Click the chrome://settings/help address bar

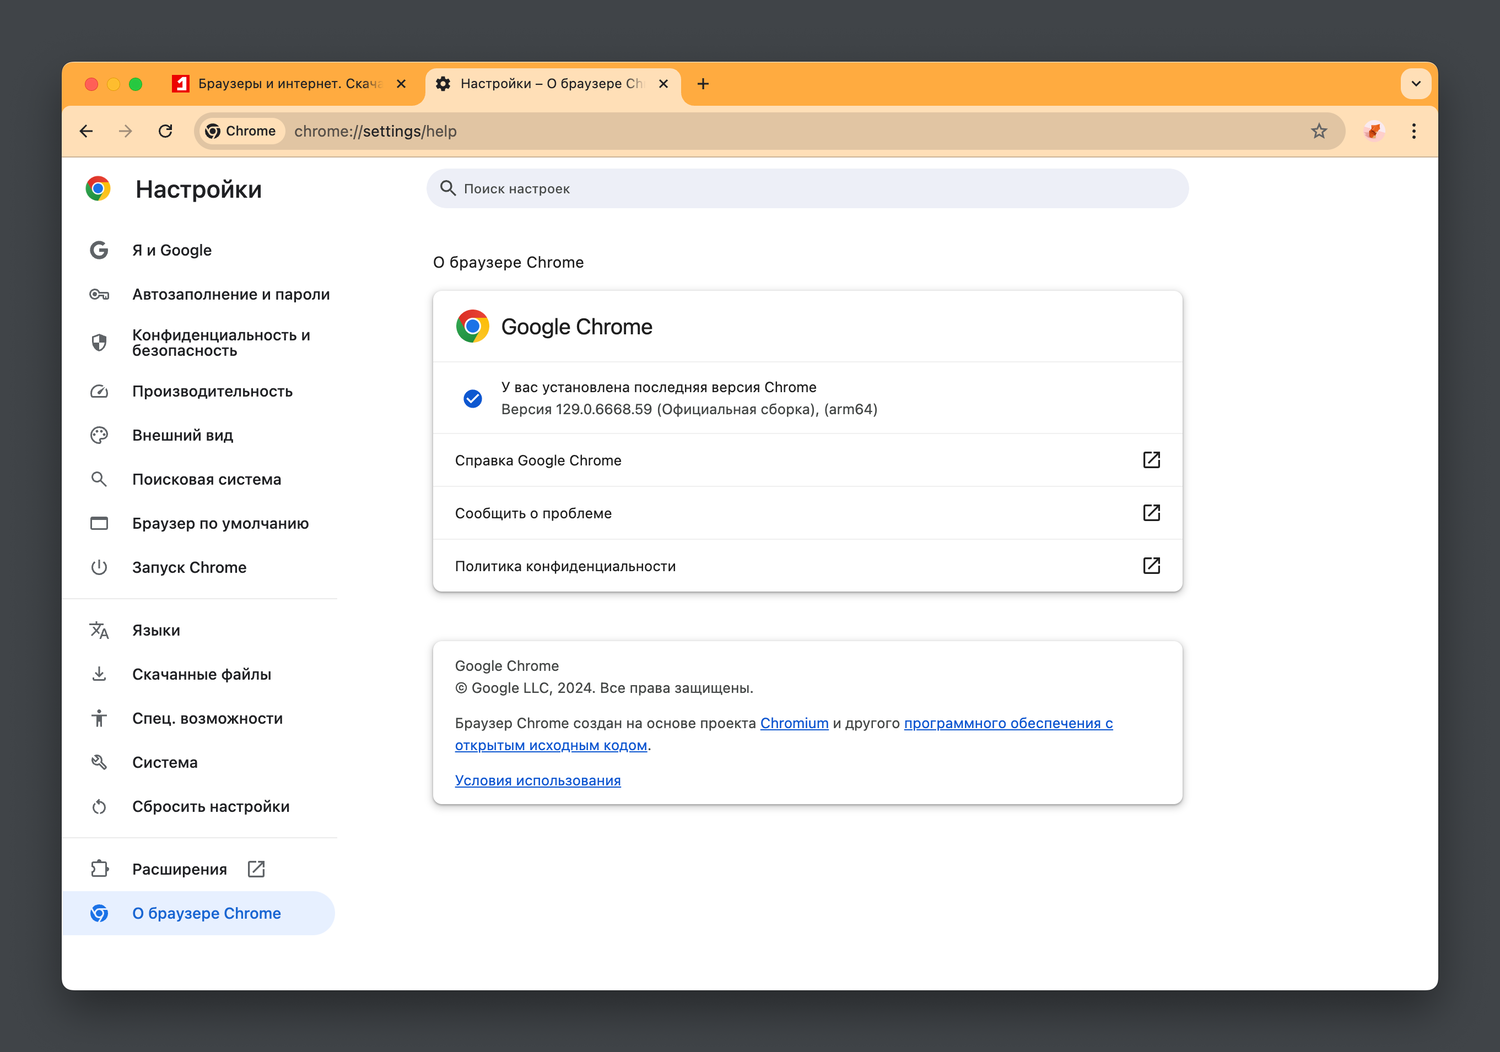[700, 131]
